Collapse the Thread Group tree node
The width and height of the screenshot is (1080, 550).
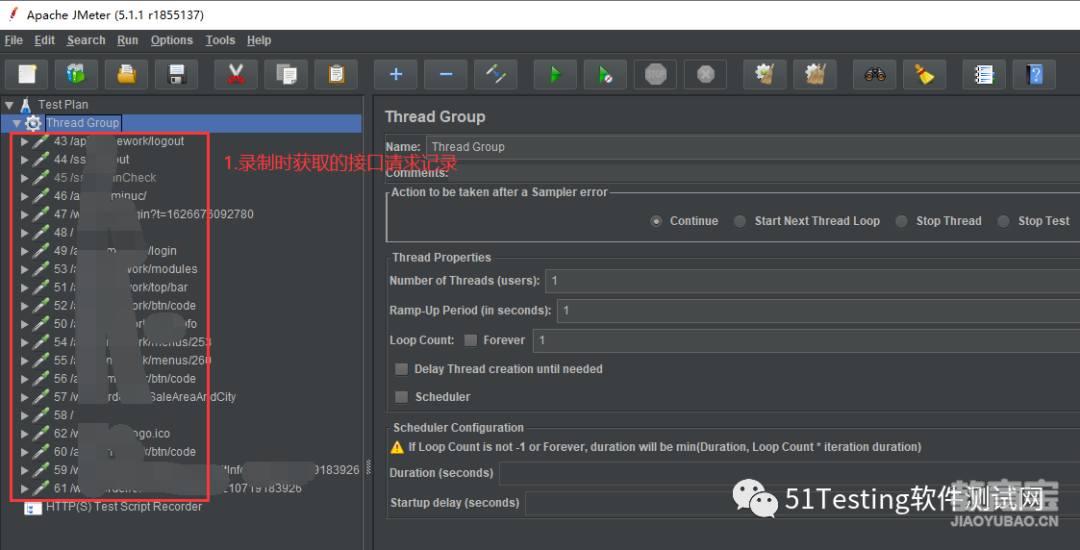[17, 123]
